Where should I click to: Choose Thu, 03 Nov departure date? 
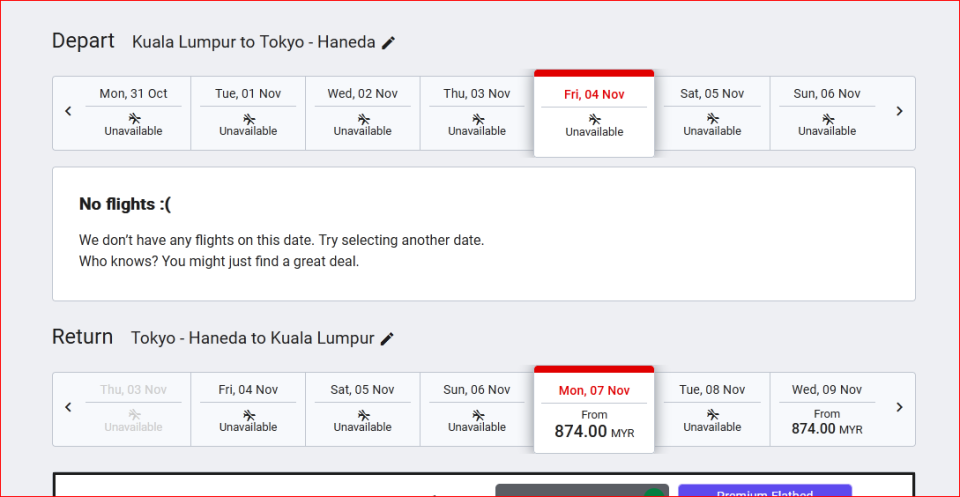(477, 112)
